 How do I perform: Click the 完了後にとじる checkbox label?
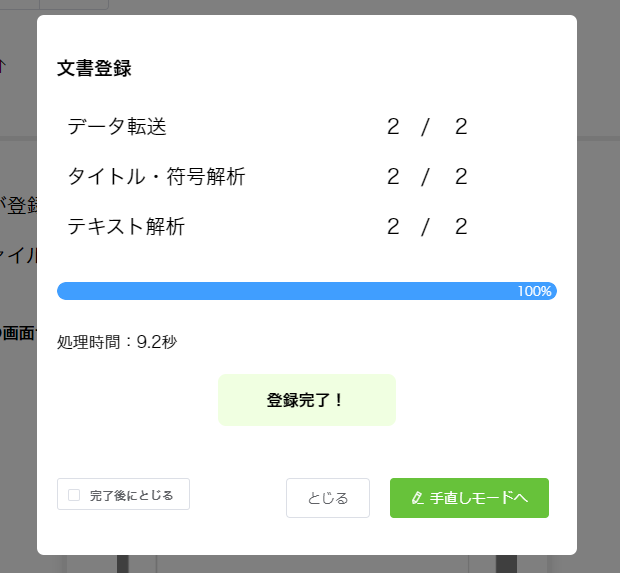131,495
